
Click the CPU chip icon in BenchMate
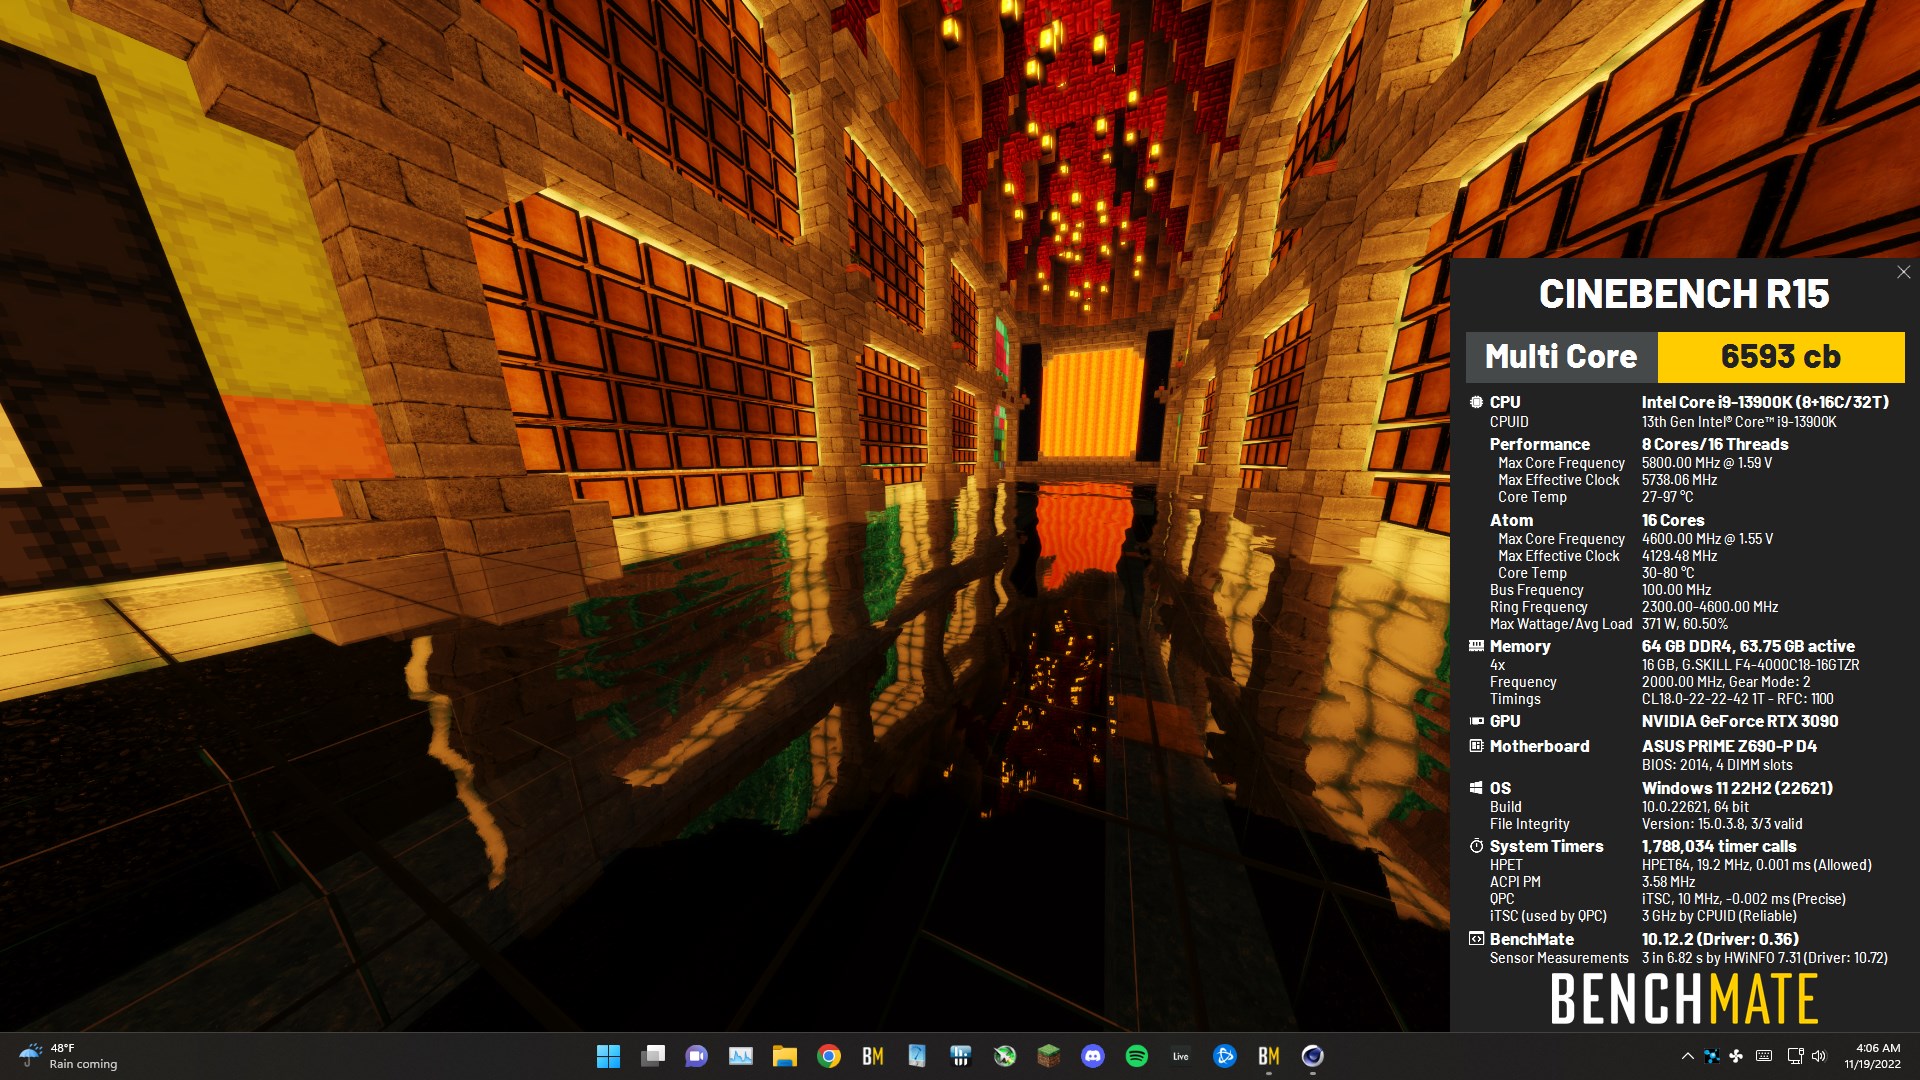1476,402
